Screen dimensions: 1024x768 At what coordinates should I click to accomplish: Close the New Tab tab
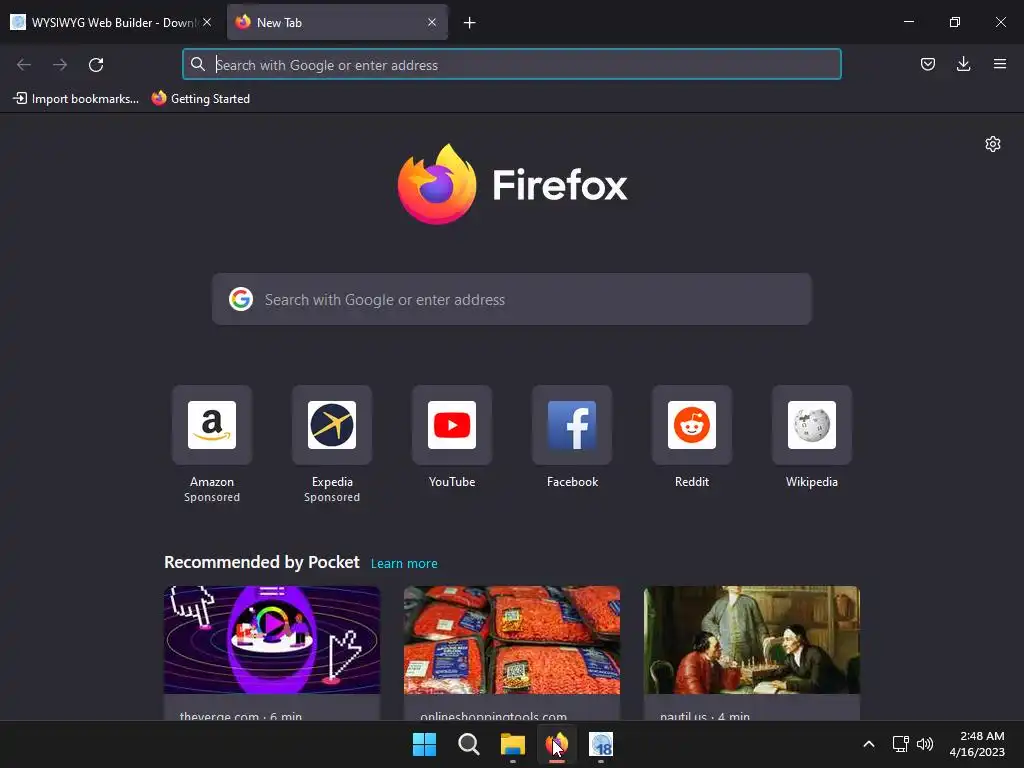click(x=432, y=22)
